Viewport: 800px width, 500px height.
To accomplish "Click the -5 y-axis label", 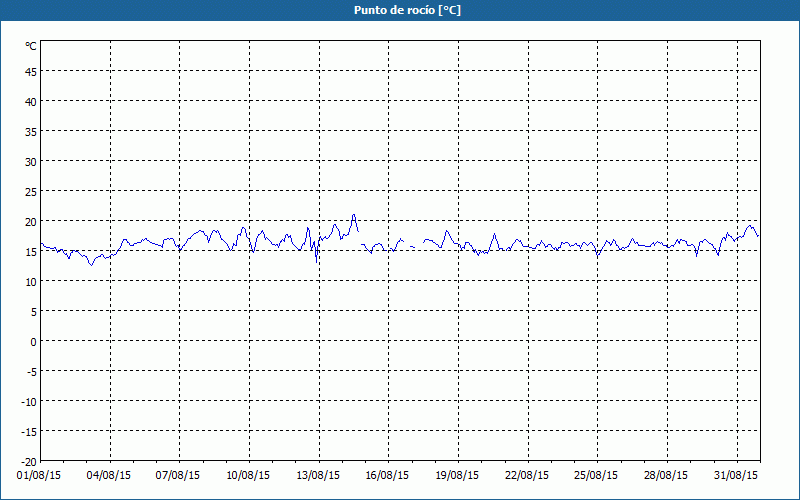I will tap(32, 372).
